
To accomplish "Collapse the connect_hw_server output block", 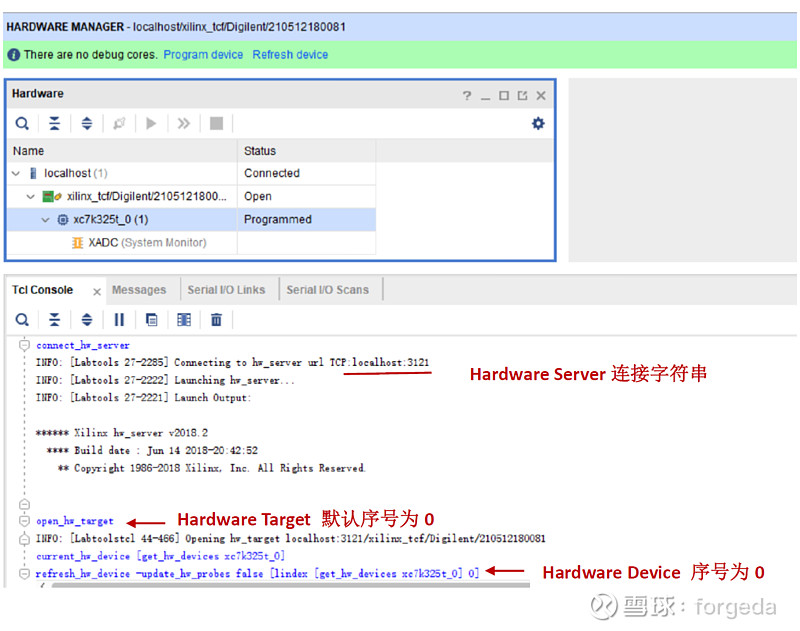I will [x=24, y=345].
